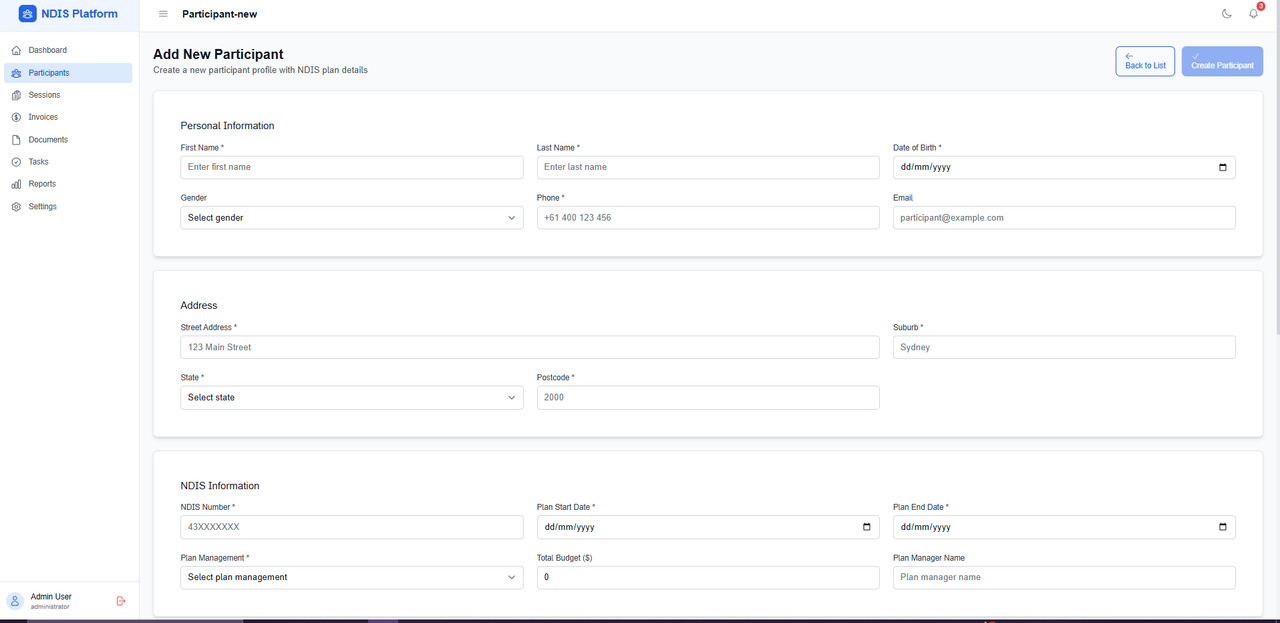Open the Tasks sidebar item
Viewport: 1280px width, 623px height.
point(68,162)
